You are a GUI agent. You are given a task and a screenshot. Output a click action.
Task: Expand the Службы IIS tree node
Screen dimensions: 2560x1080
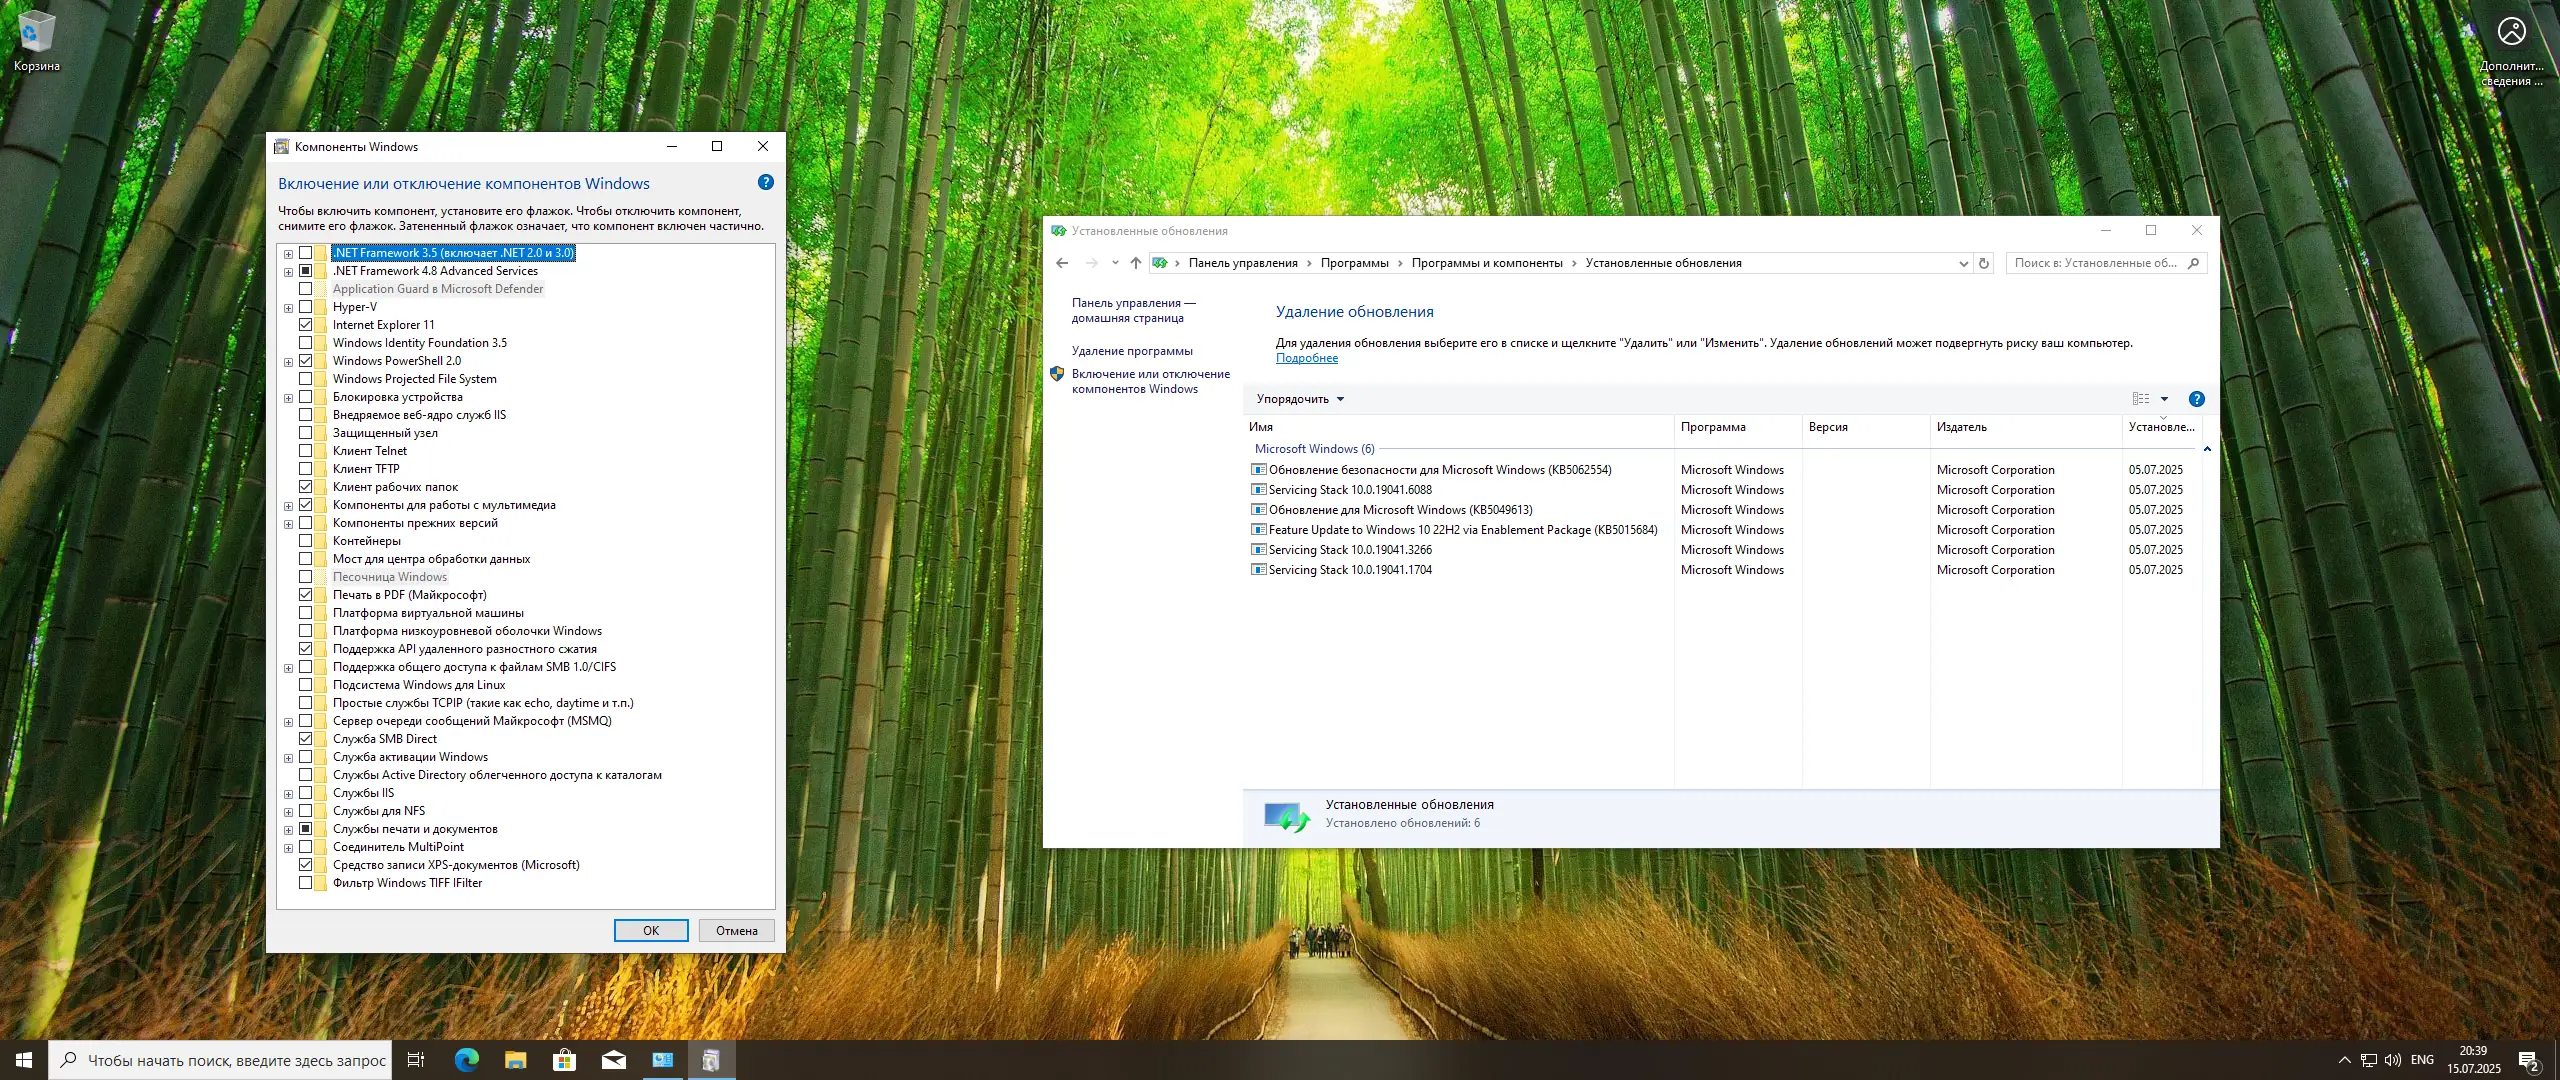[288, 794]
